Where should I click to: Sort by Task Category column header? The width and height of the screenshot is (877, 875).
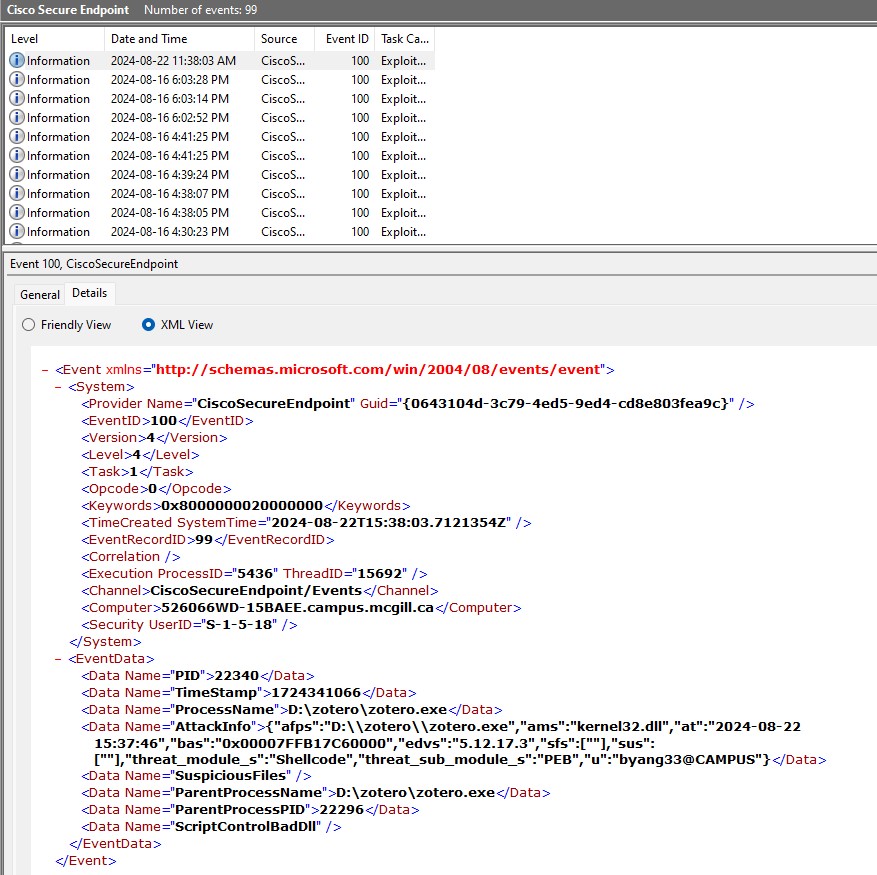tap(404, 39)
